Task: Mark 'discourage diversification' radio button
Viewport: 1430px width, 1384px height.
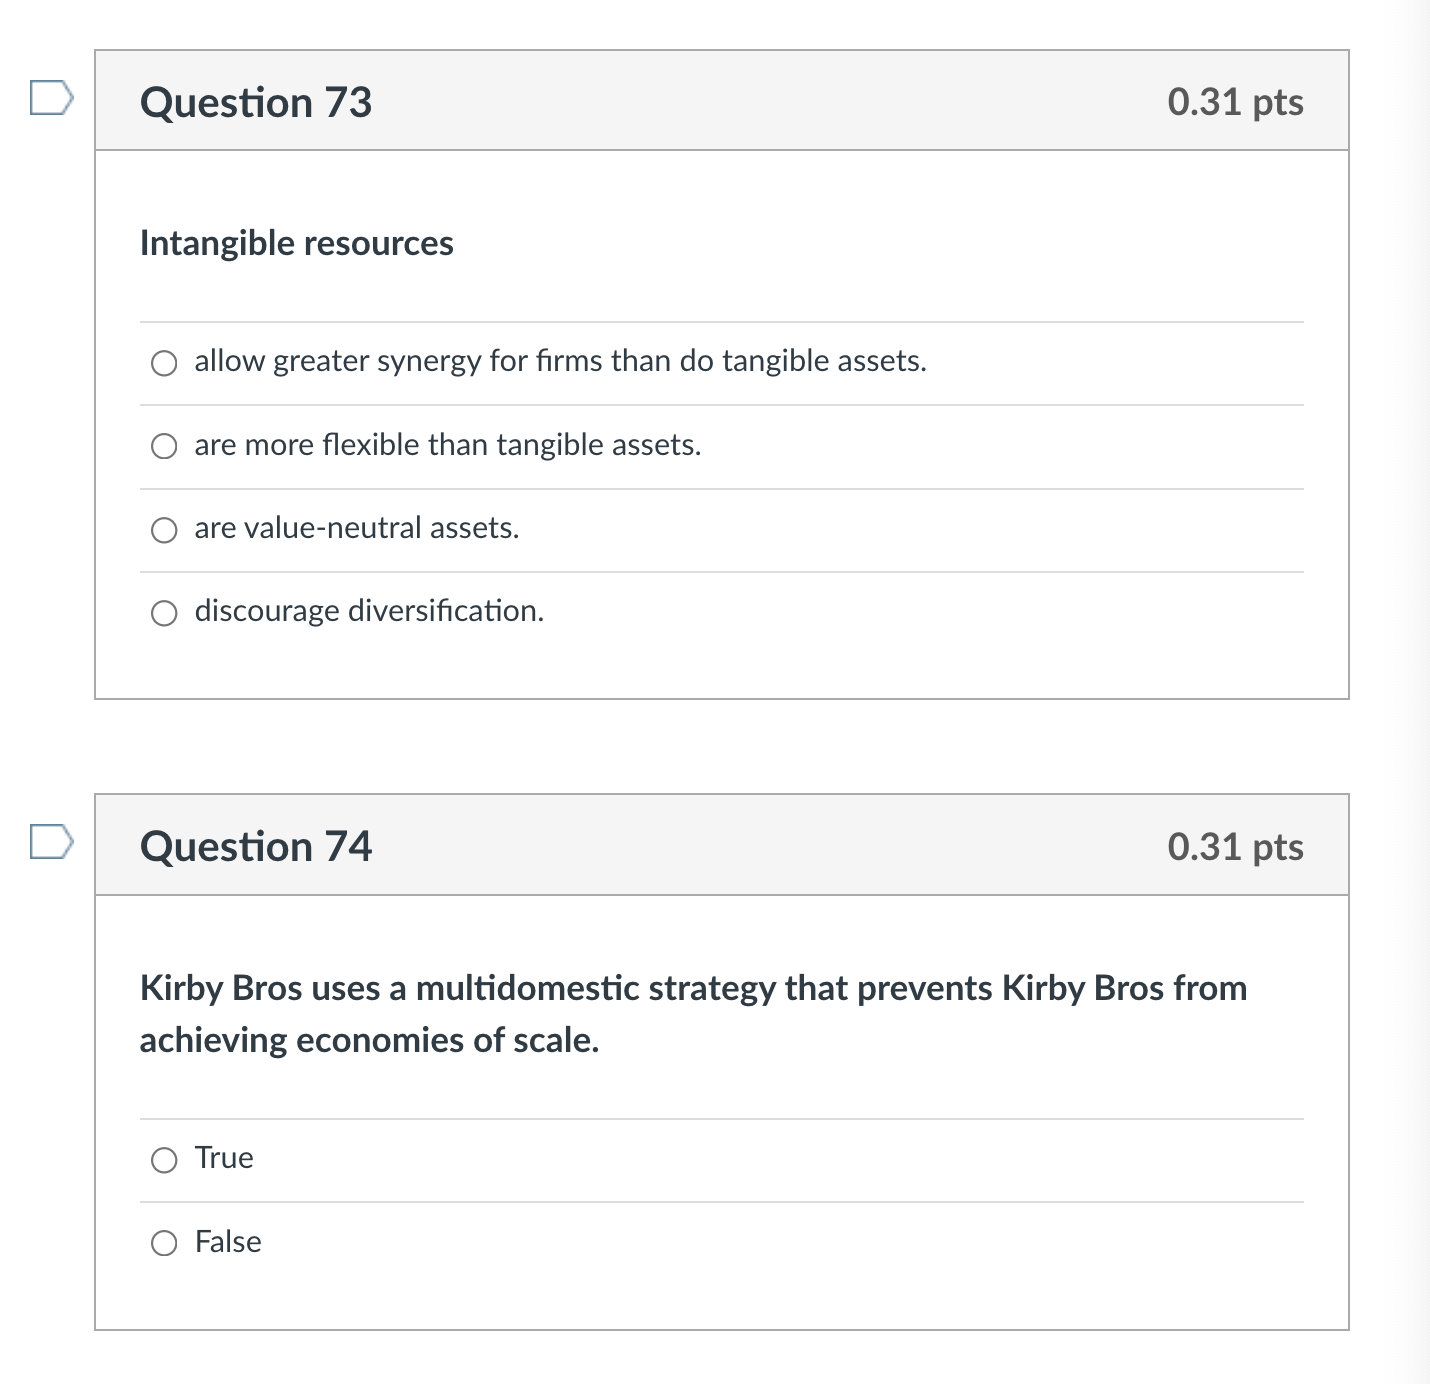Action: [x=164, y=613]
